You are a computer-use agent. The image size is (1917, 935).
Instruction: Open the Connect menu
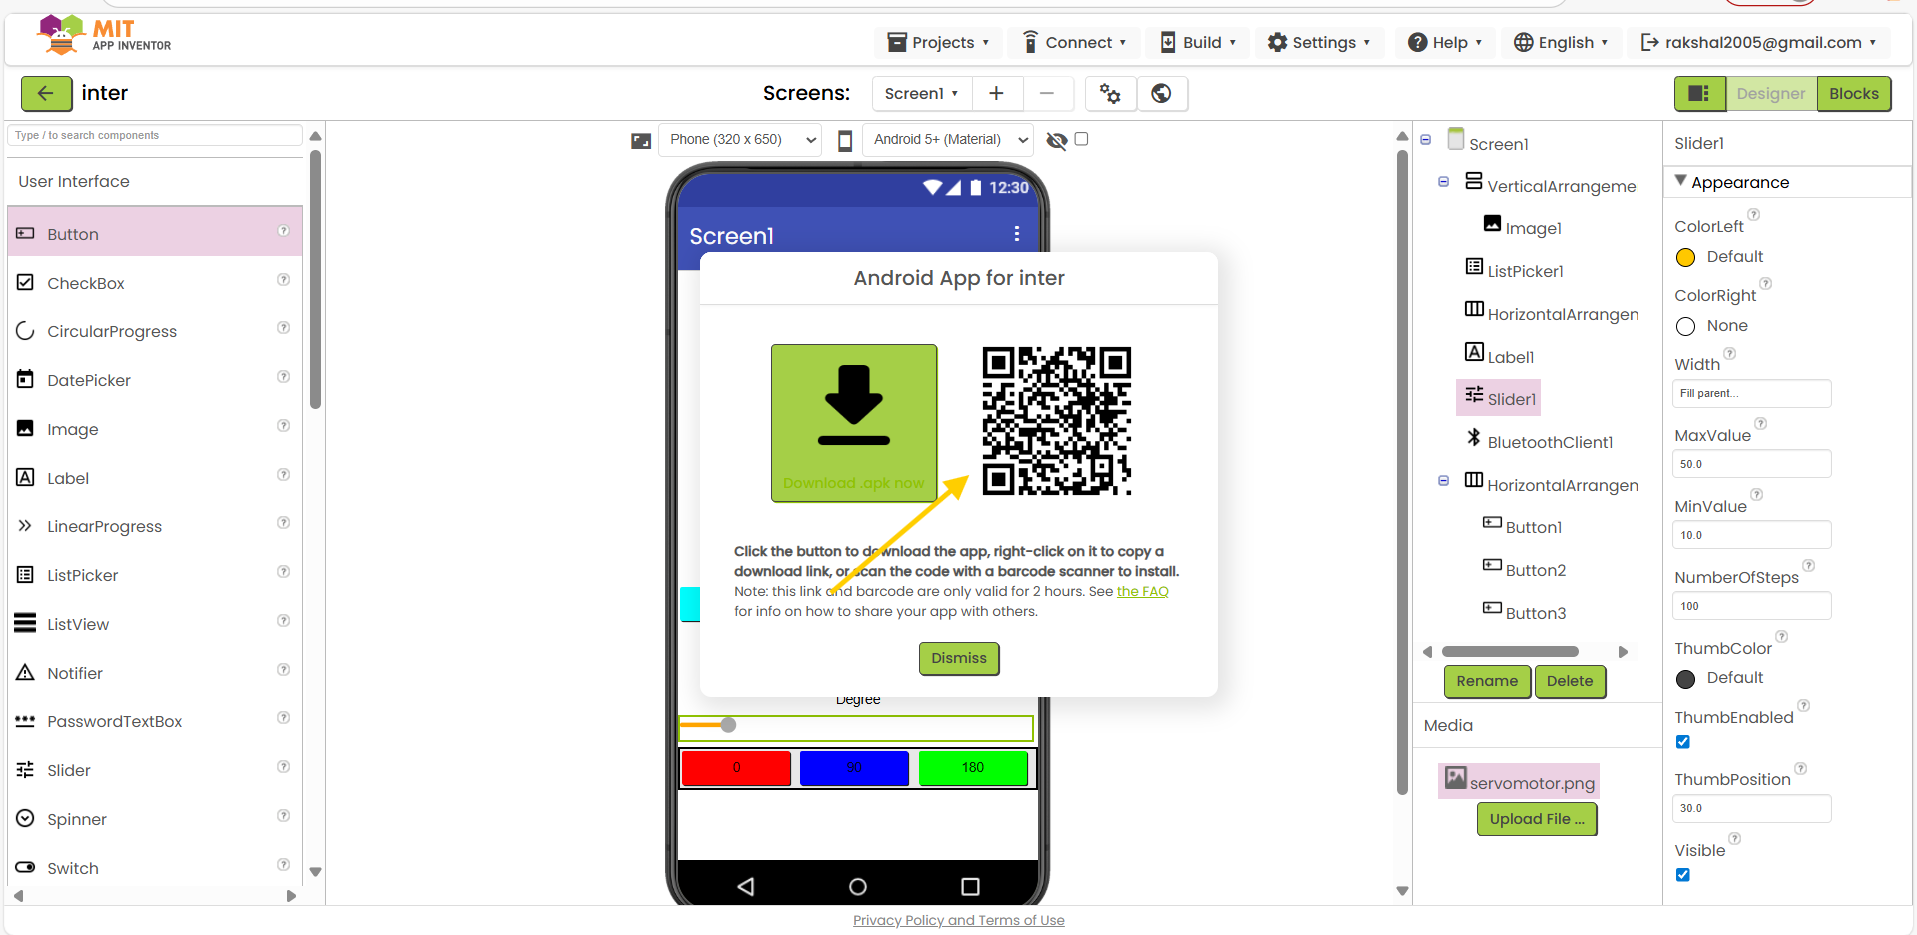coord(1074,42)
